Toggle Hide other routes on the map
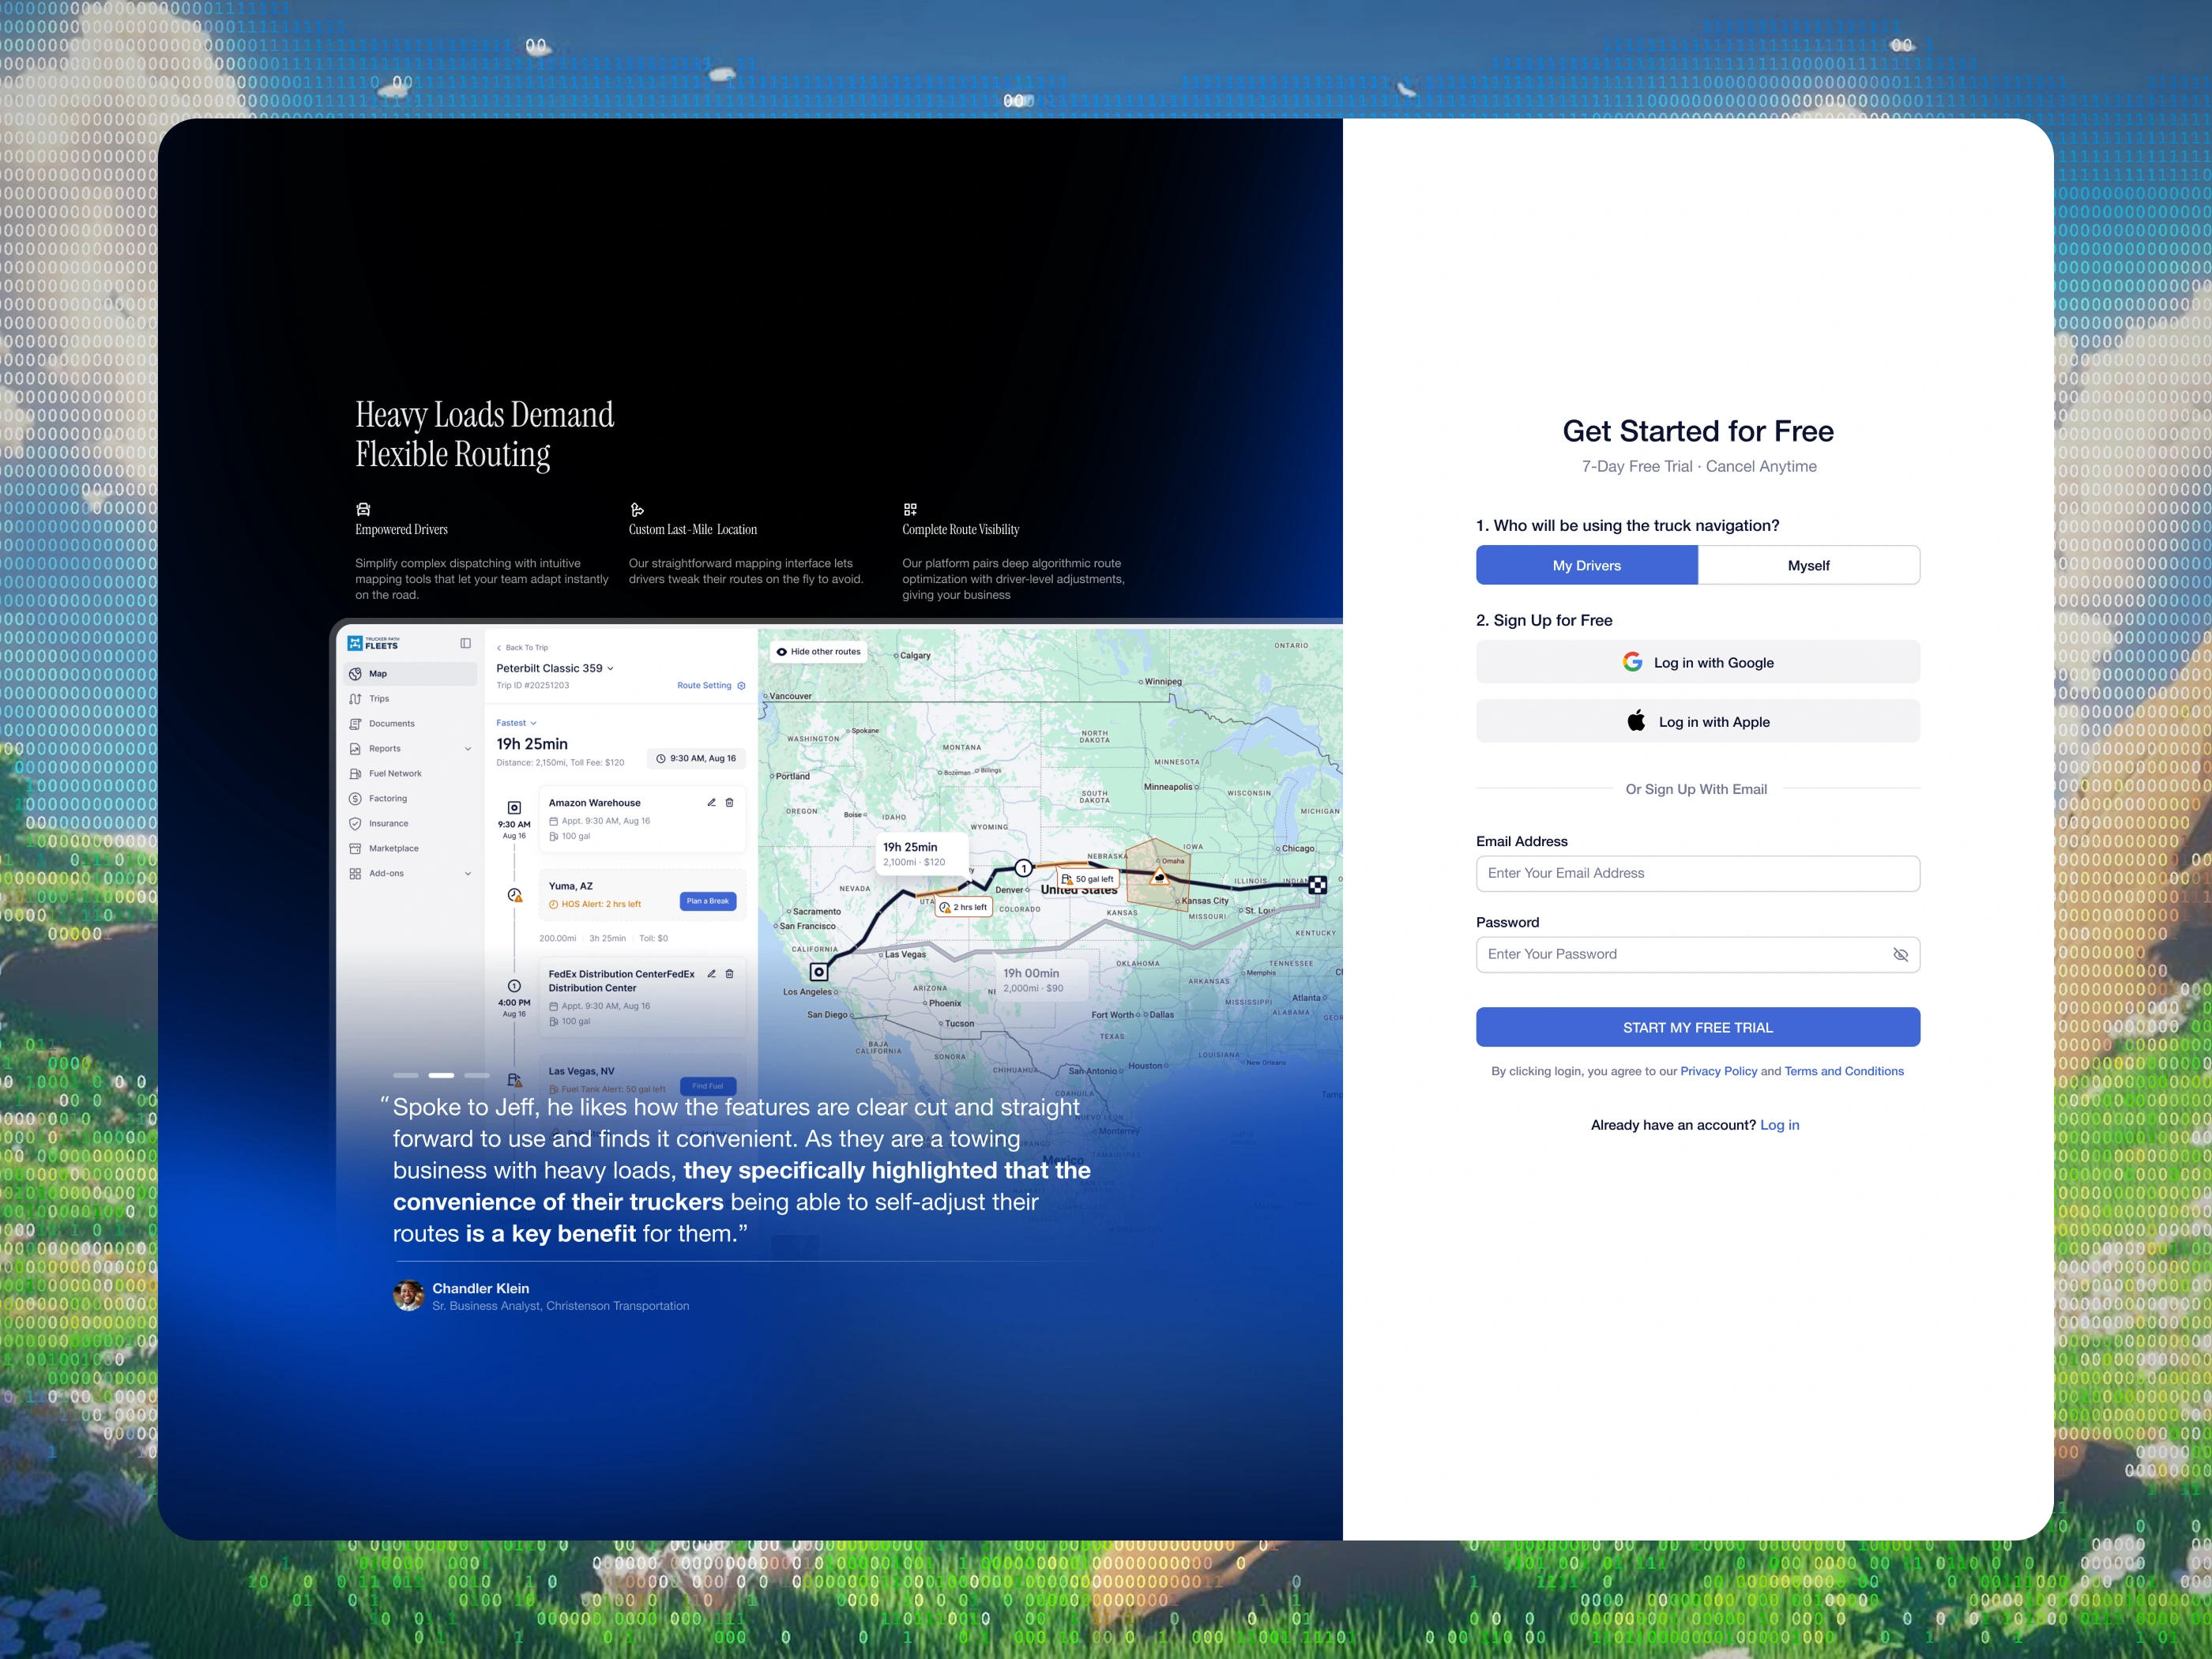Image resolution: width=2212 pixels, height=1659 pixels. (819, 652)
